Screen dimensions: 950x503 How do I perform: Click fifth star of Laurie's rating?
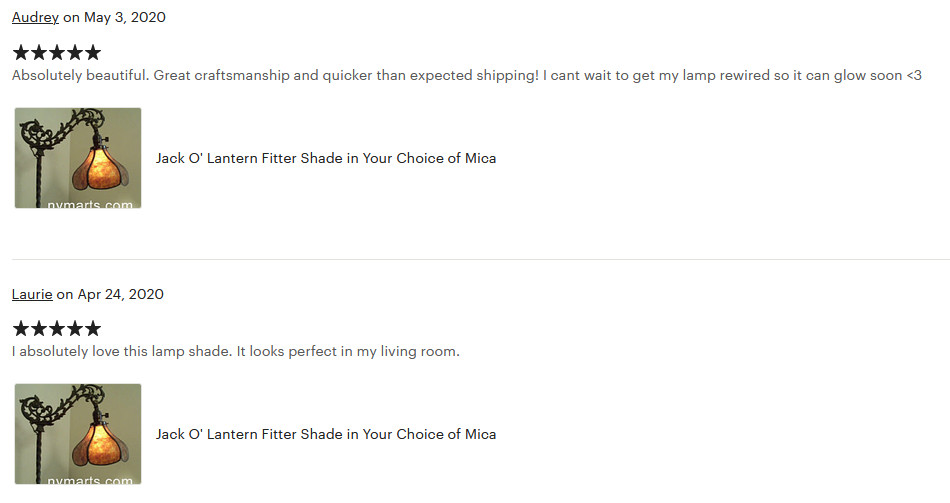93,329
